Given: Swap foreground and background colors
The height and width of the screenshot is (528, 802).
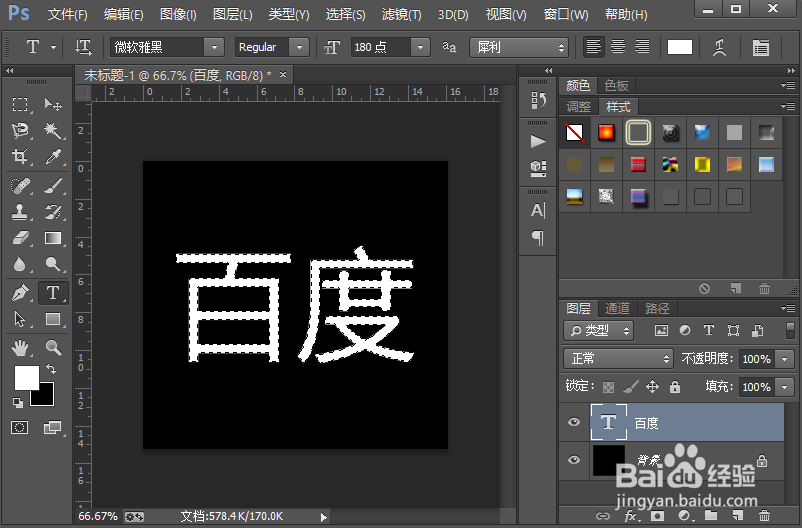Looking at the screenshot, I should (51, 368).
